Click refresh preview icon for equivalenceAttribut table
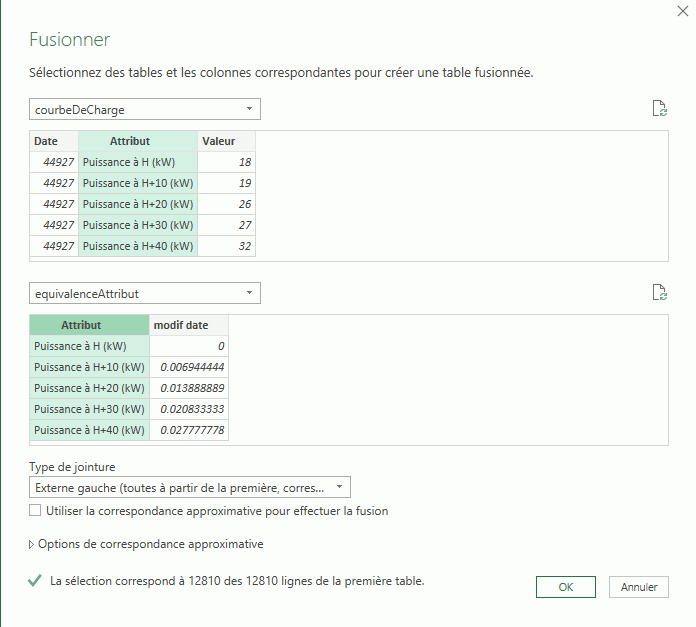This screenshot has height=627, width=696. tap(659, 293)
